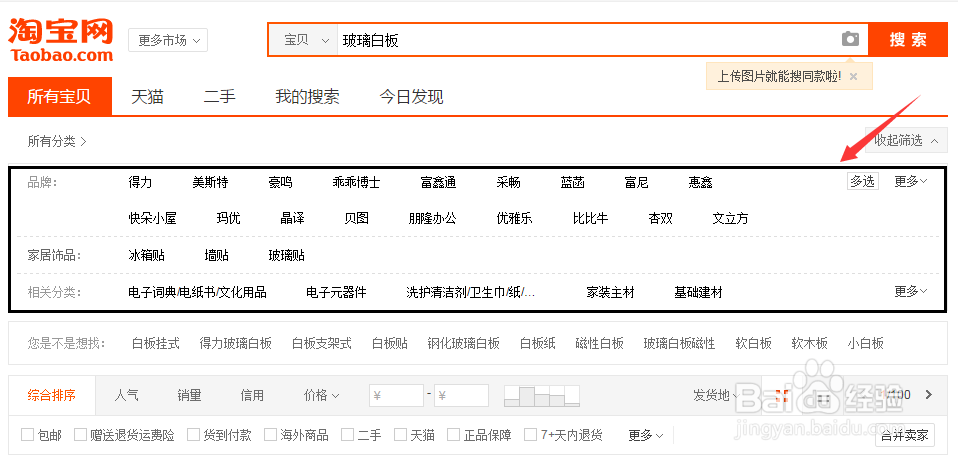Click suggestion 得力玻璃白板
The height and width of the screenshot is (461, 958).
[236, 343]
